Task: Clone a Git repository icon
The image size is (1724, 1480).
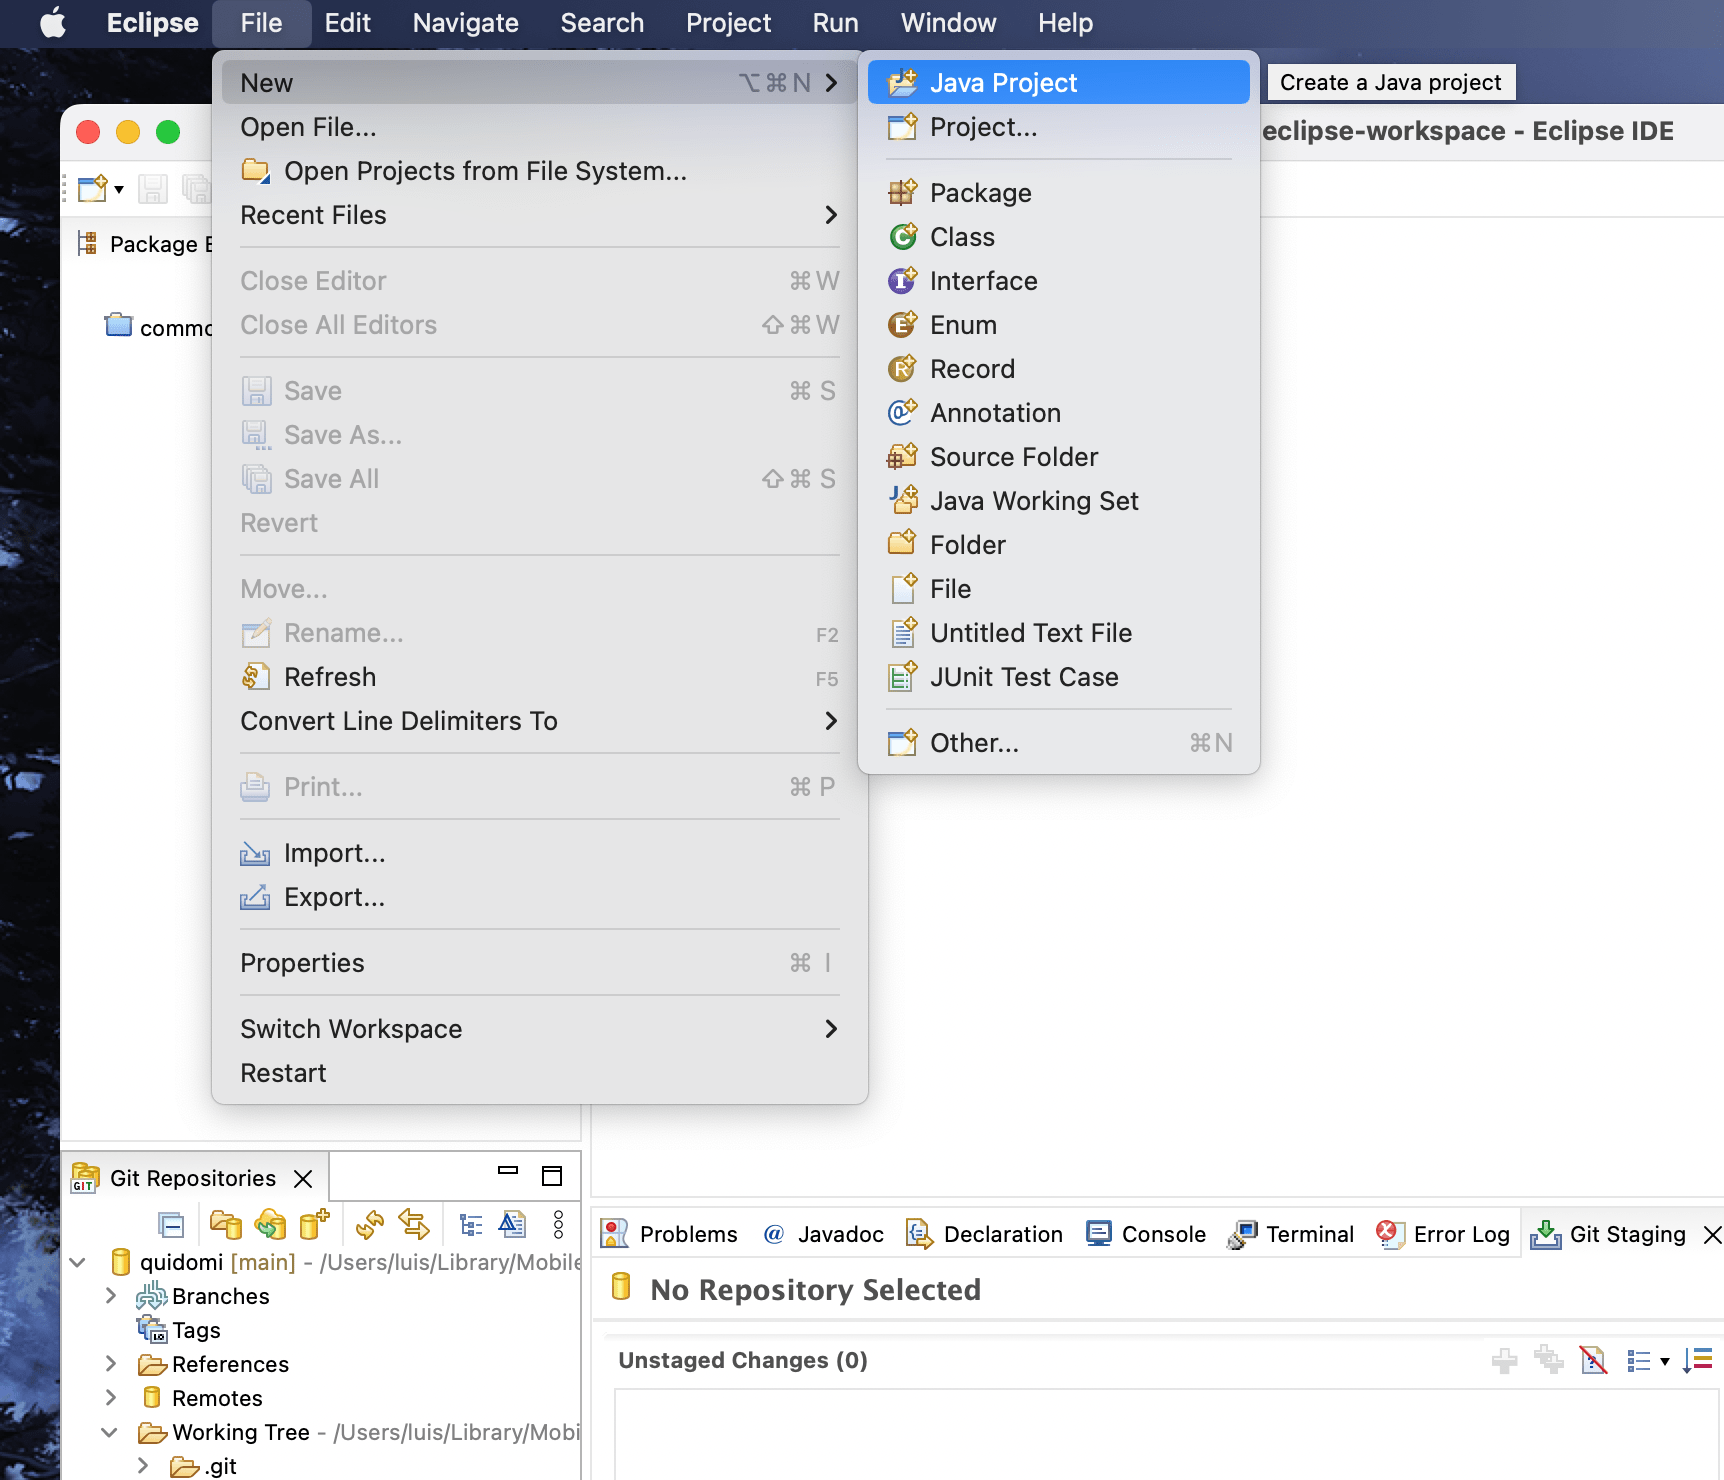Action: [x=270, y=1225]
